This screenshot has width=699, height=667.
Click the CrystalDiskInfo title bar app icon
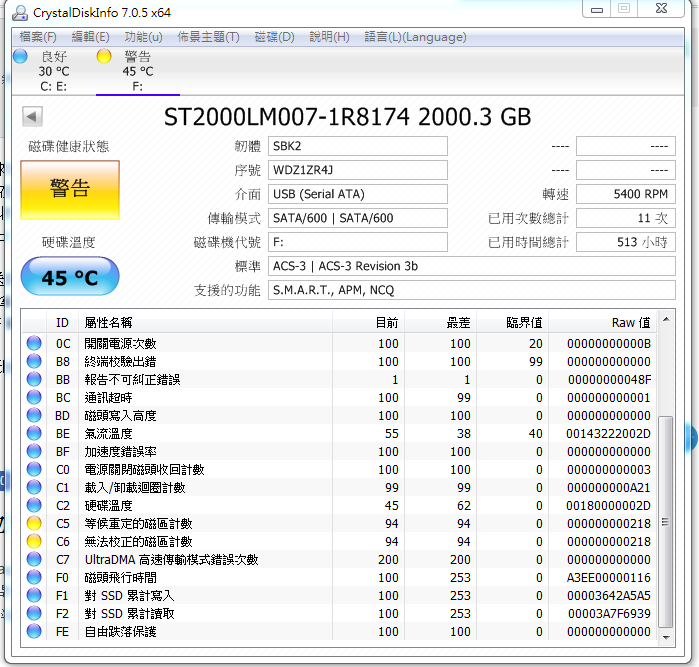20,12
